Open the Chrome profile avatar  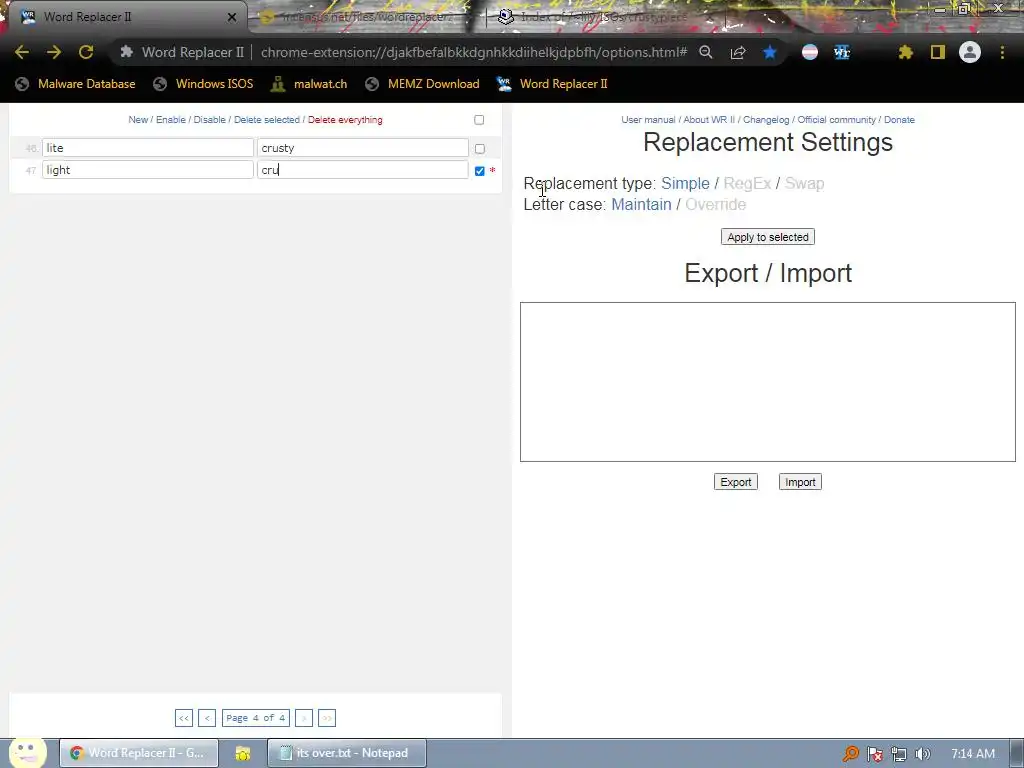(970, 52)
